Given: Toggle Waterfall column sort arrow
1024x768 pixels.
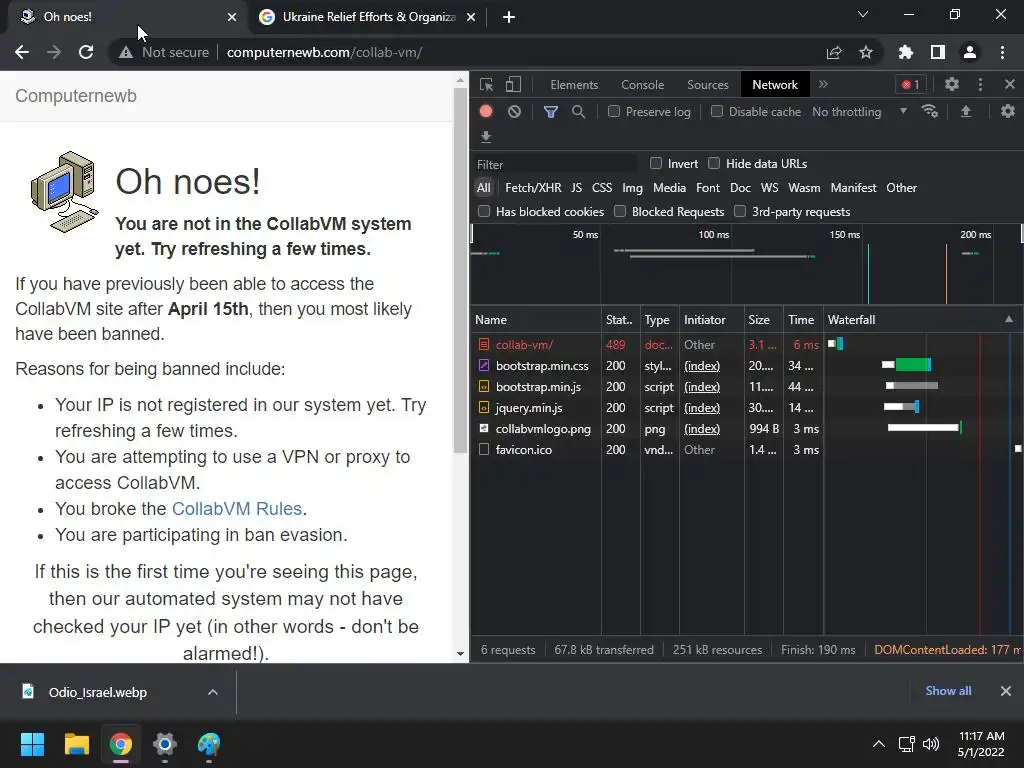Looking at the screenshot, I should coord(1009,319).
